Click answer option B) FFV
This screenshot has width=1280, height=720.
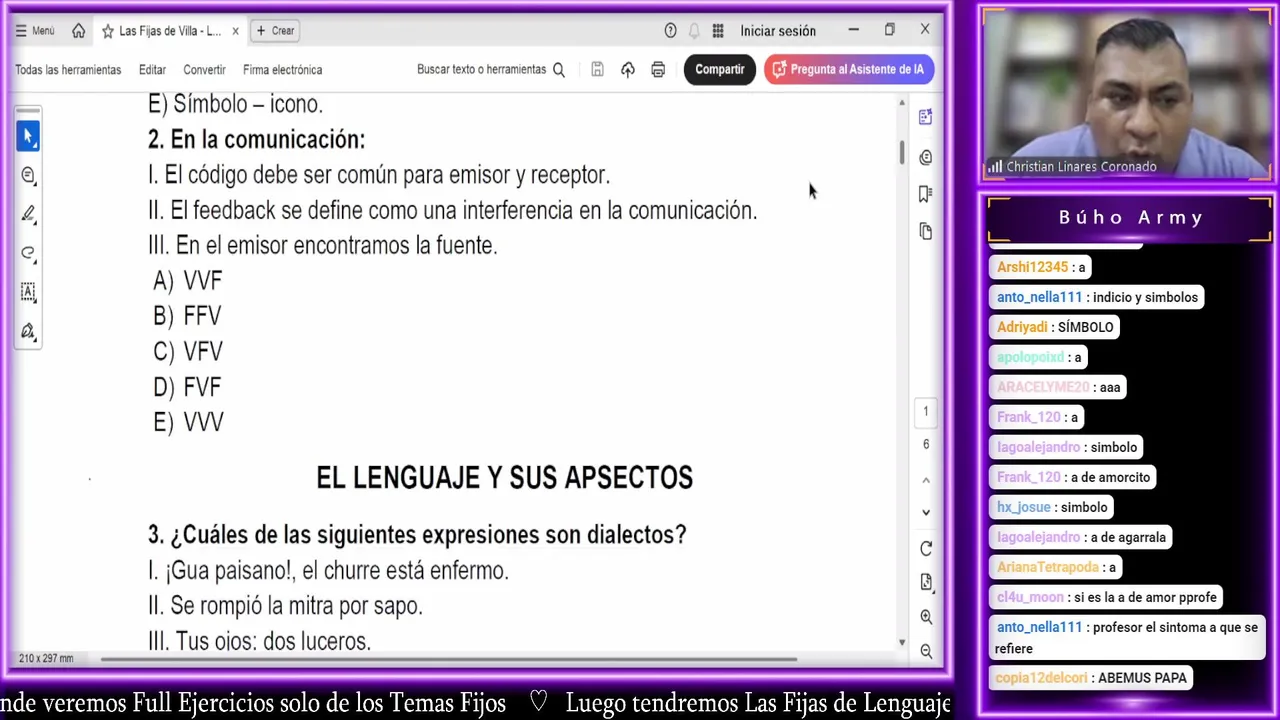click(x=187, y=316)
